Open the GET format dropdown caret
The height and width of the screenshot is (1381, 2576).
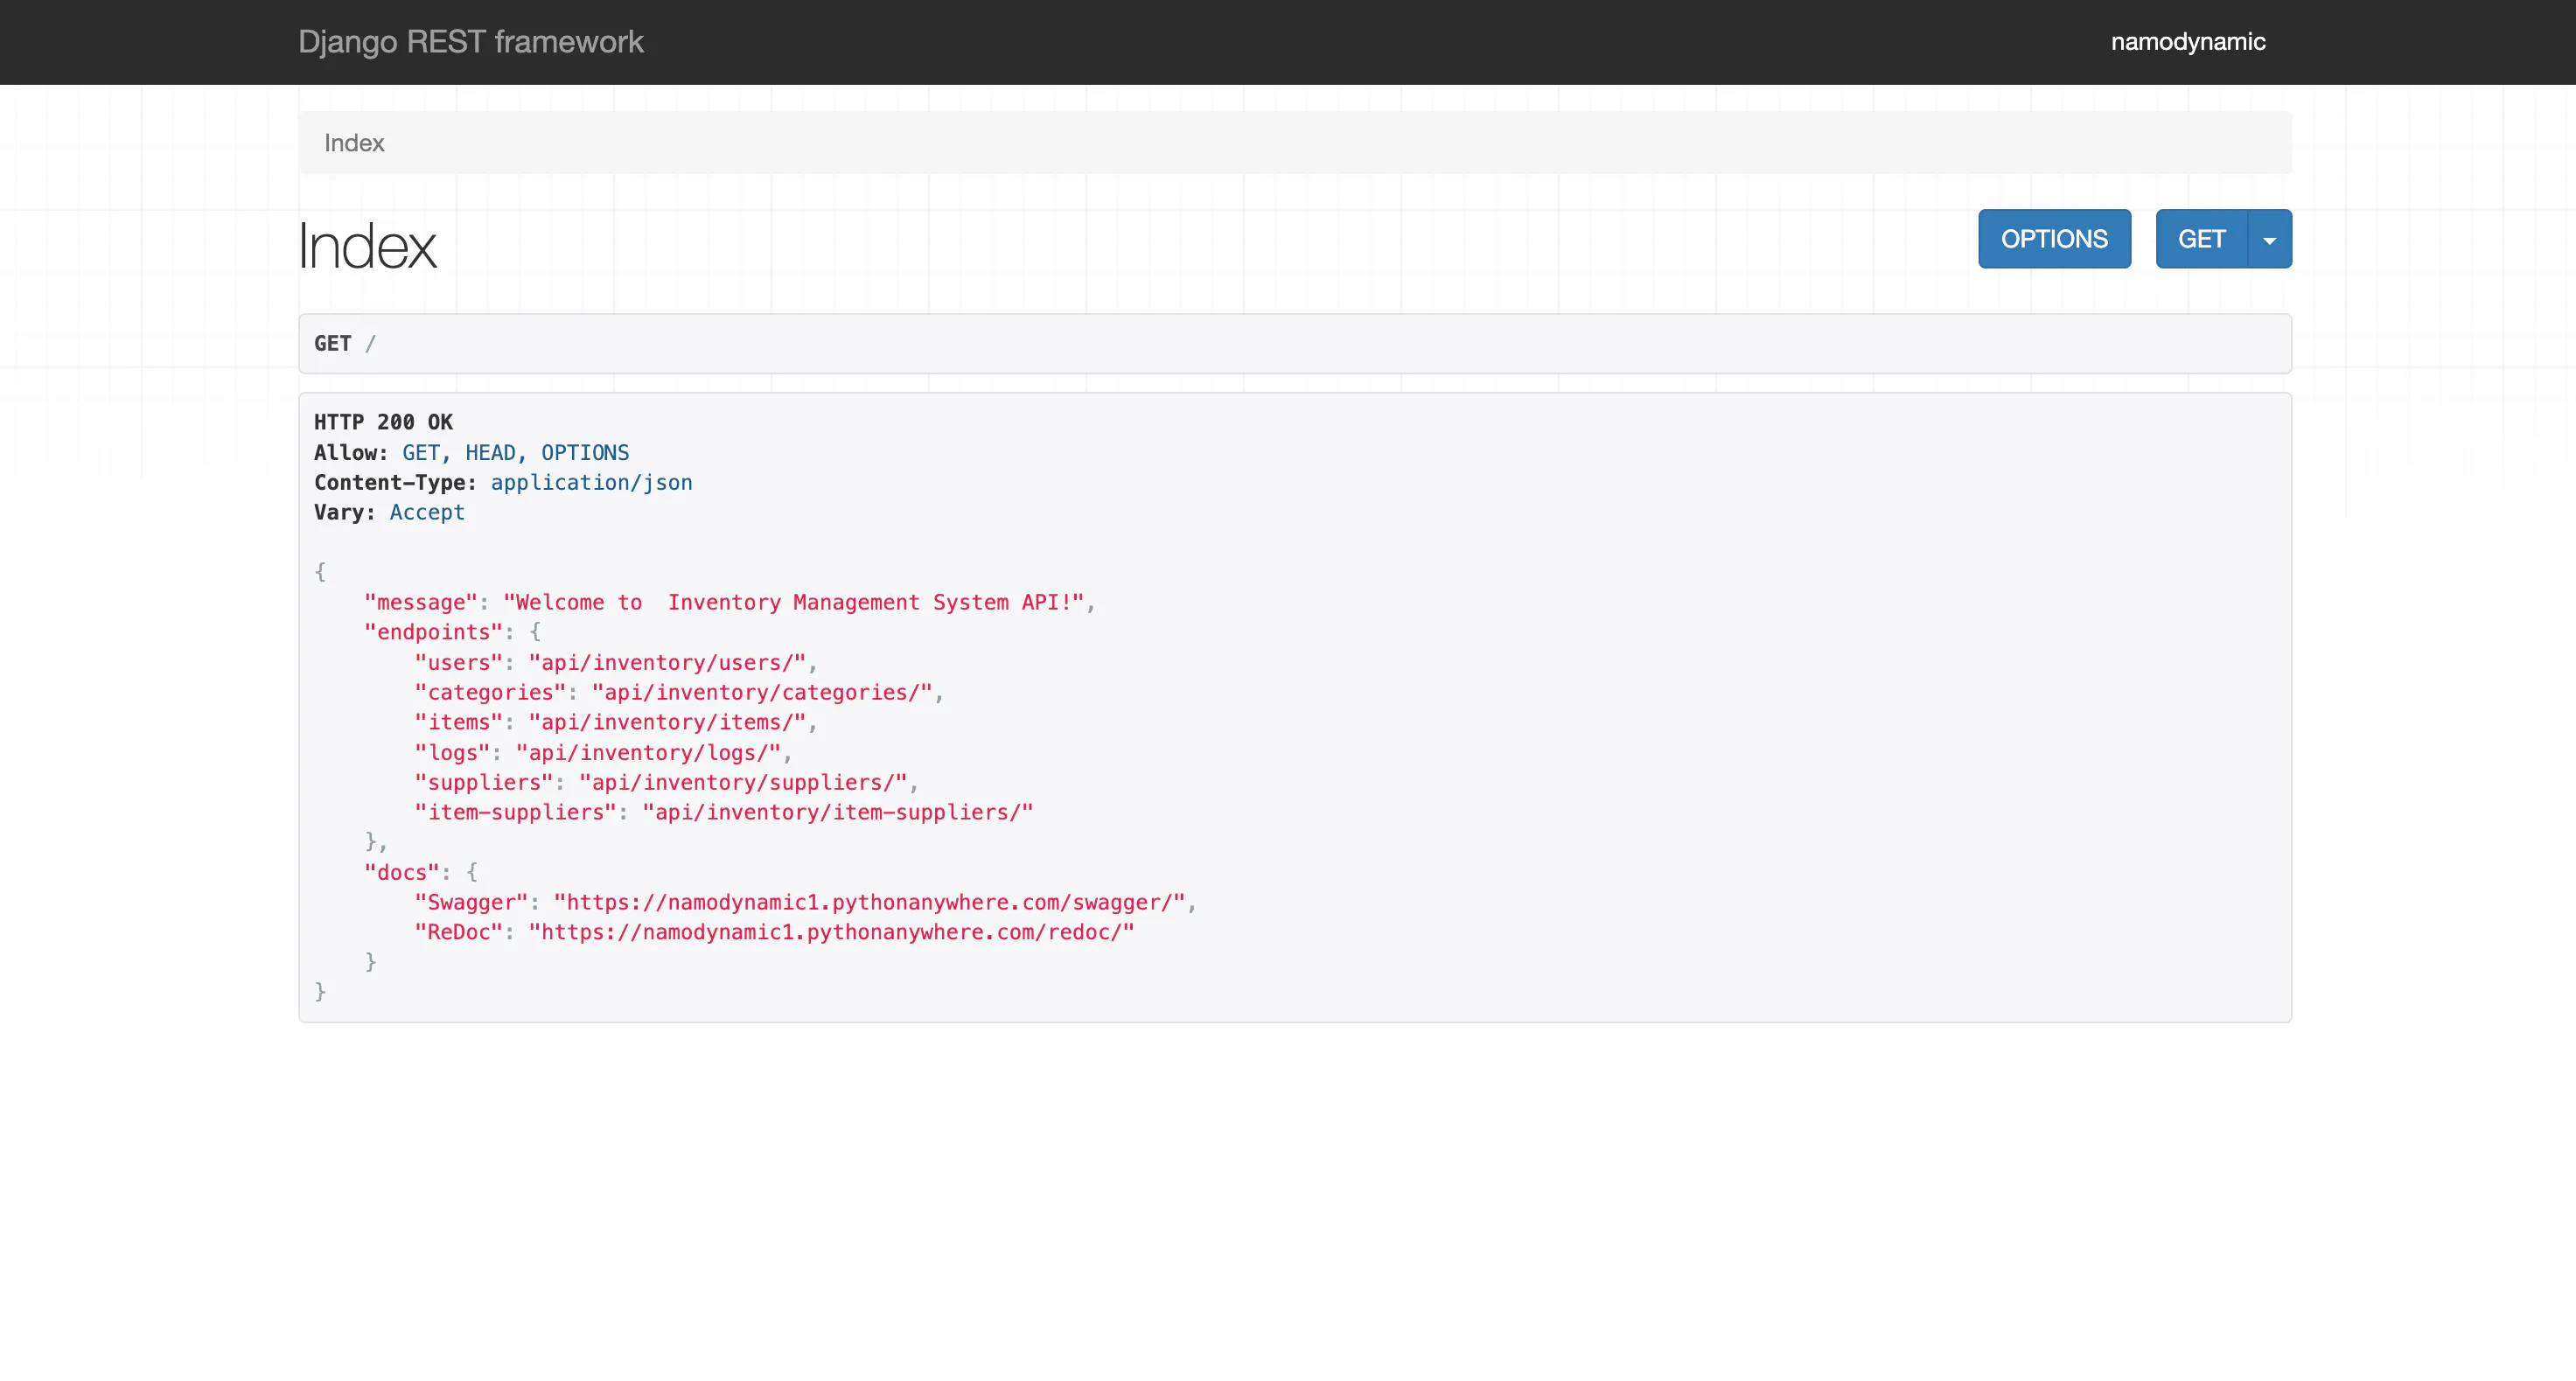click(x=2268, y=238)
